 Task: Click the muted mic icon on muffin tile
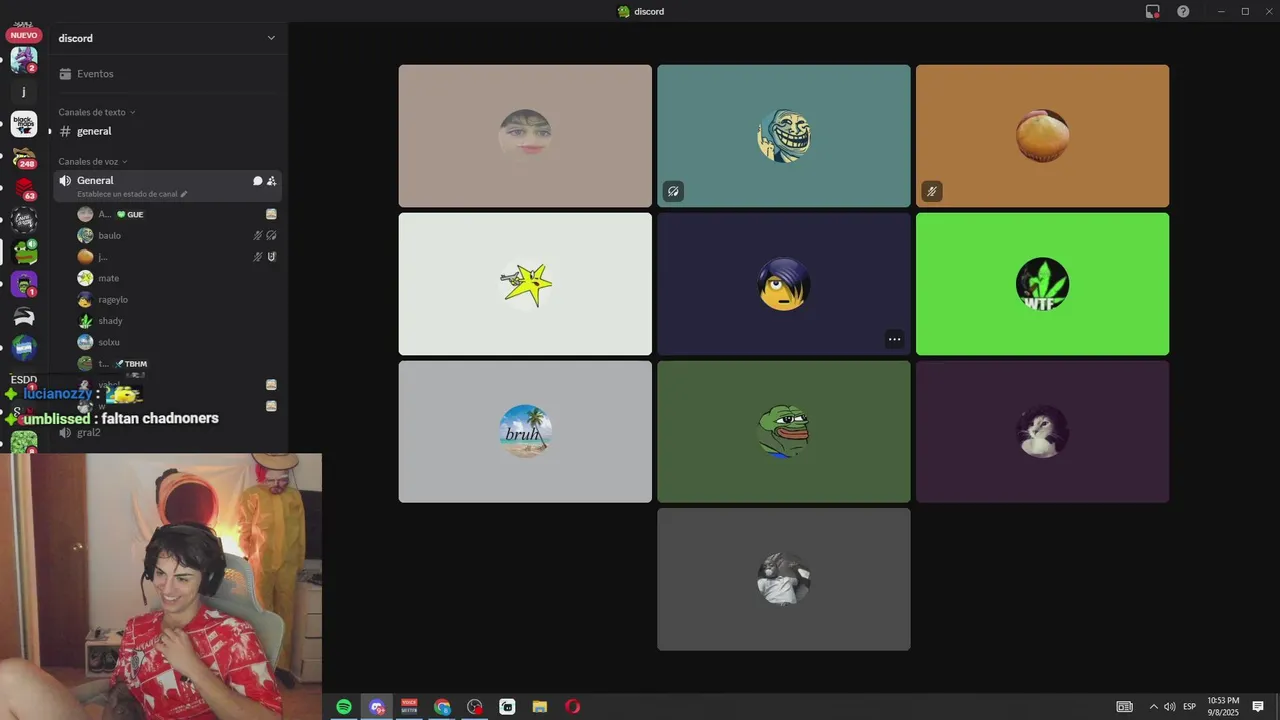coord(932,191)
